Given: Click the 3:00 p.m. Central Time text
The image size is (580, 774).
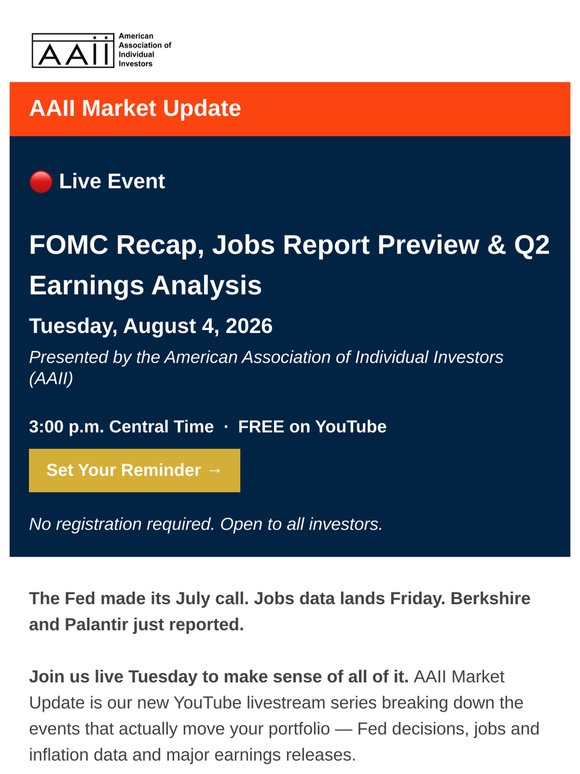Looking at the screenshot, I should [x=121, y=426].
